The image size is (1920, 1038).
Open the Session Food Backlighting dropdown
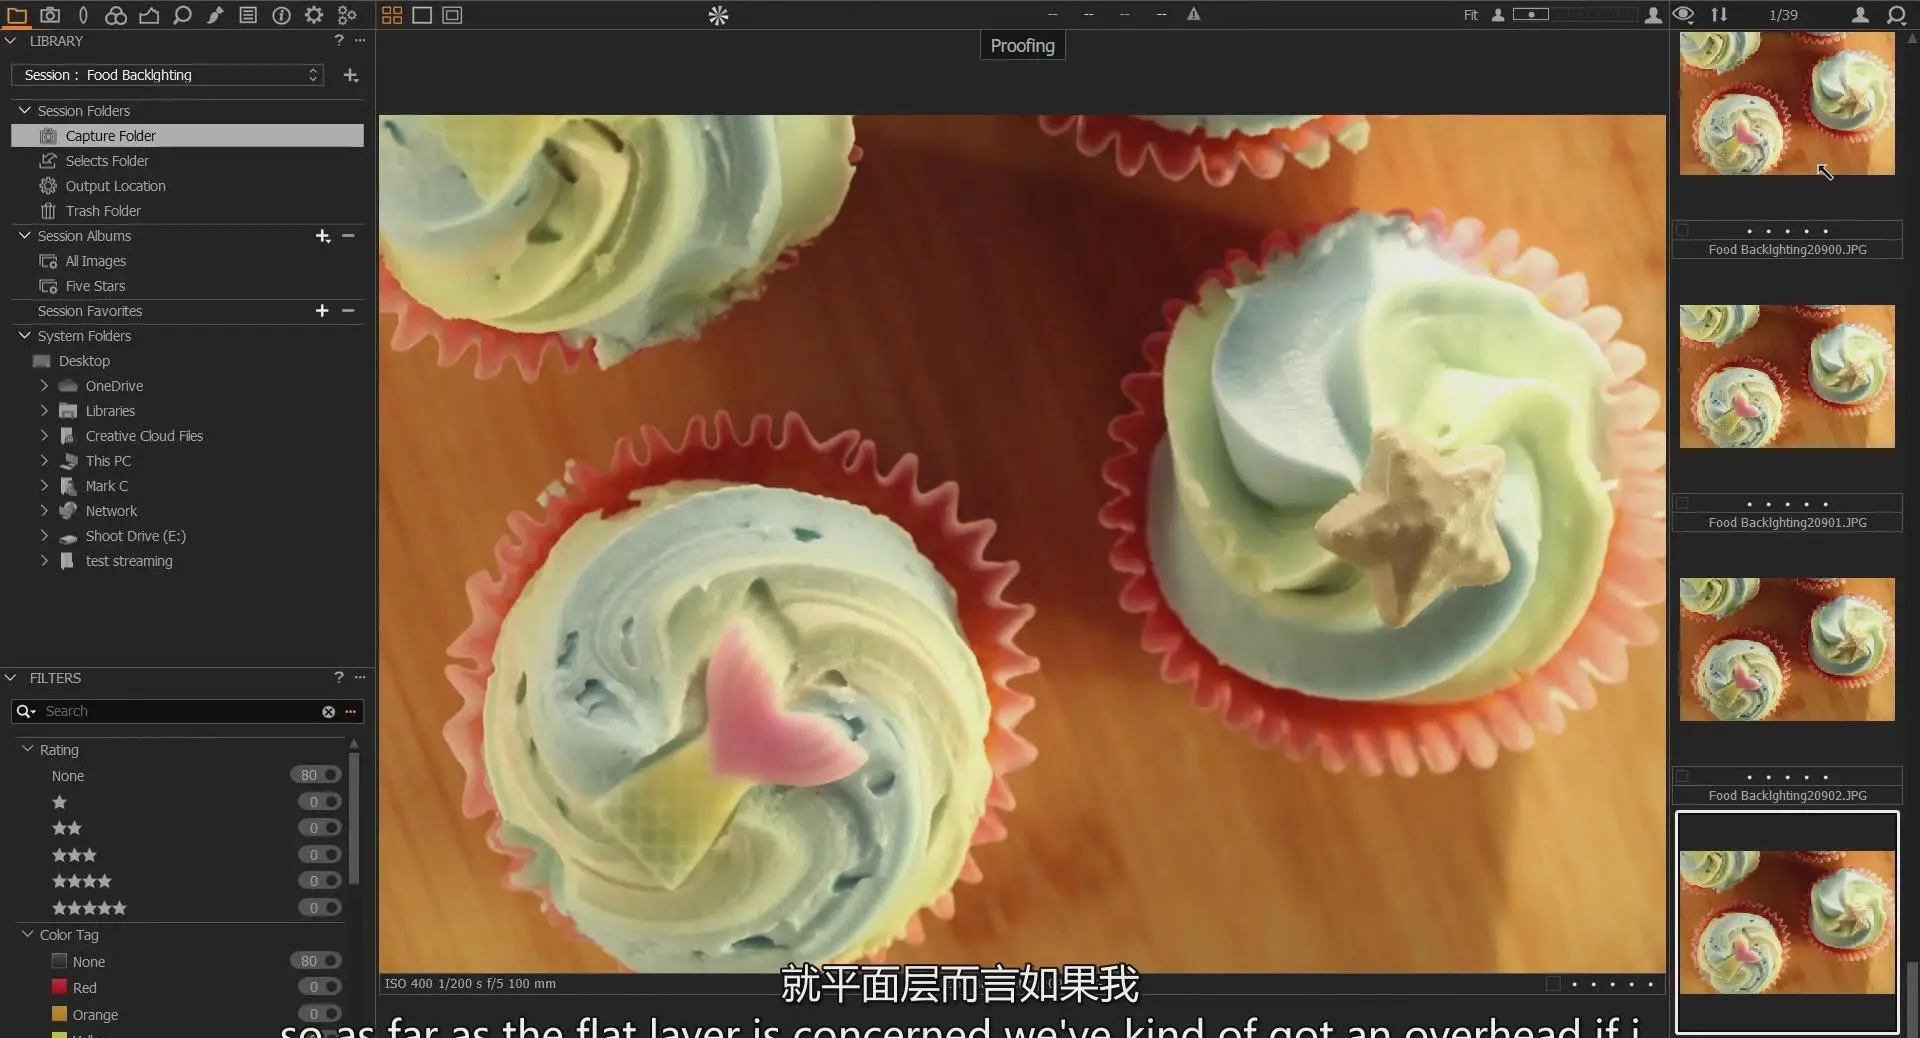[167, 75]
